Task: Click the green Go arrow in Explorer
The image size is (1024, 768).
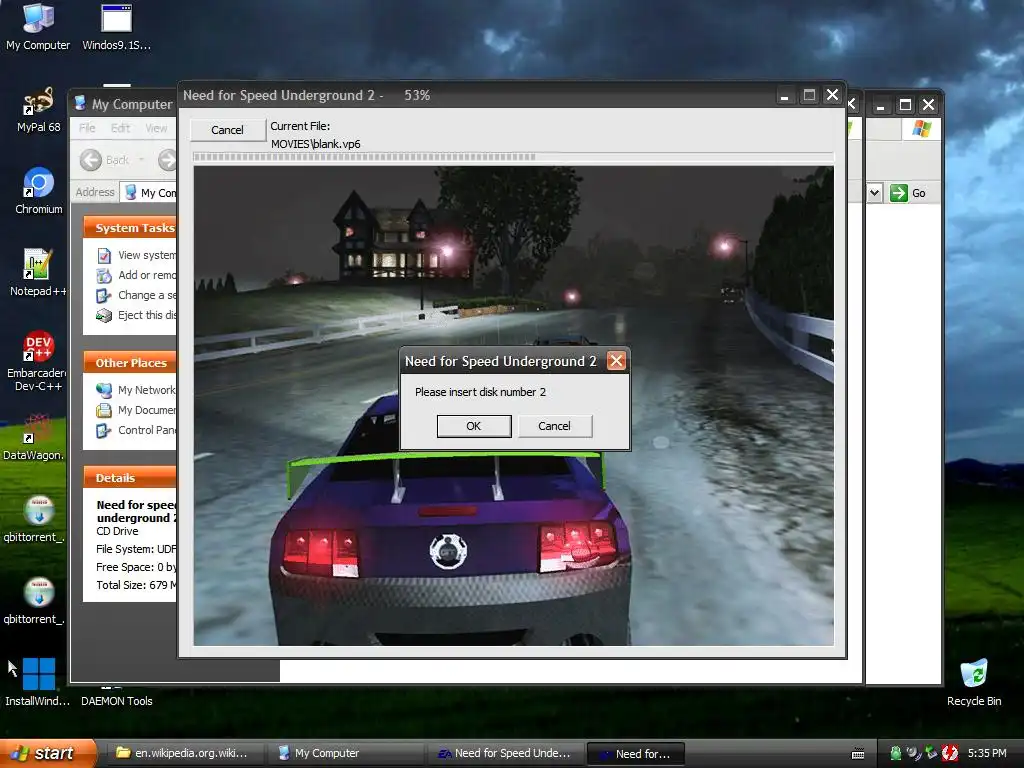Action: [x=899, y=193]
